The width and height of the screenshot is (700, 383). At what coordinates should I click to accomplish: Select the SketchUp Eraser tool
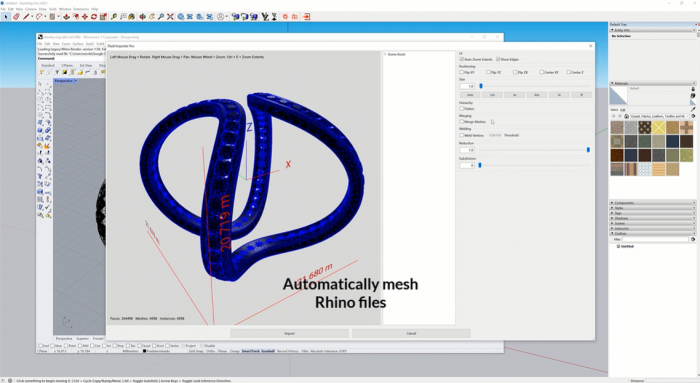pos(16,17)
